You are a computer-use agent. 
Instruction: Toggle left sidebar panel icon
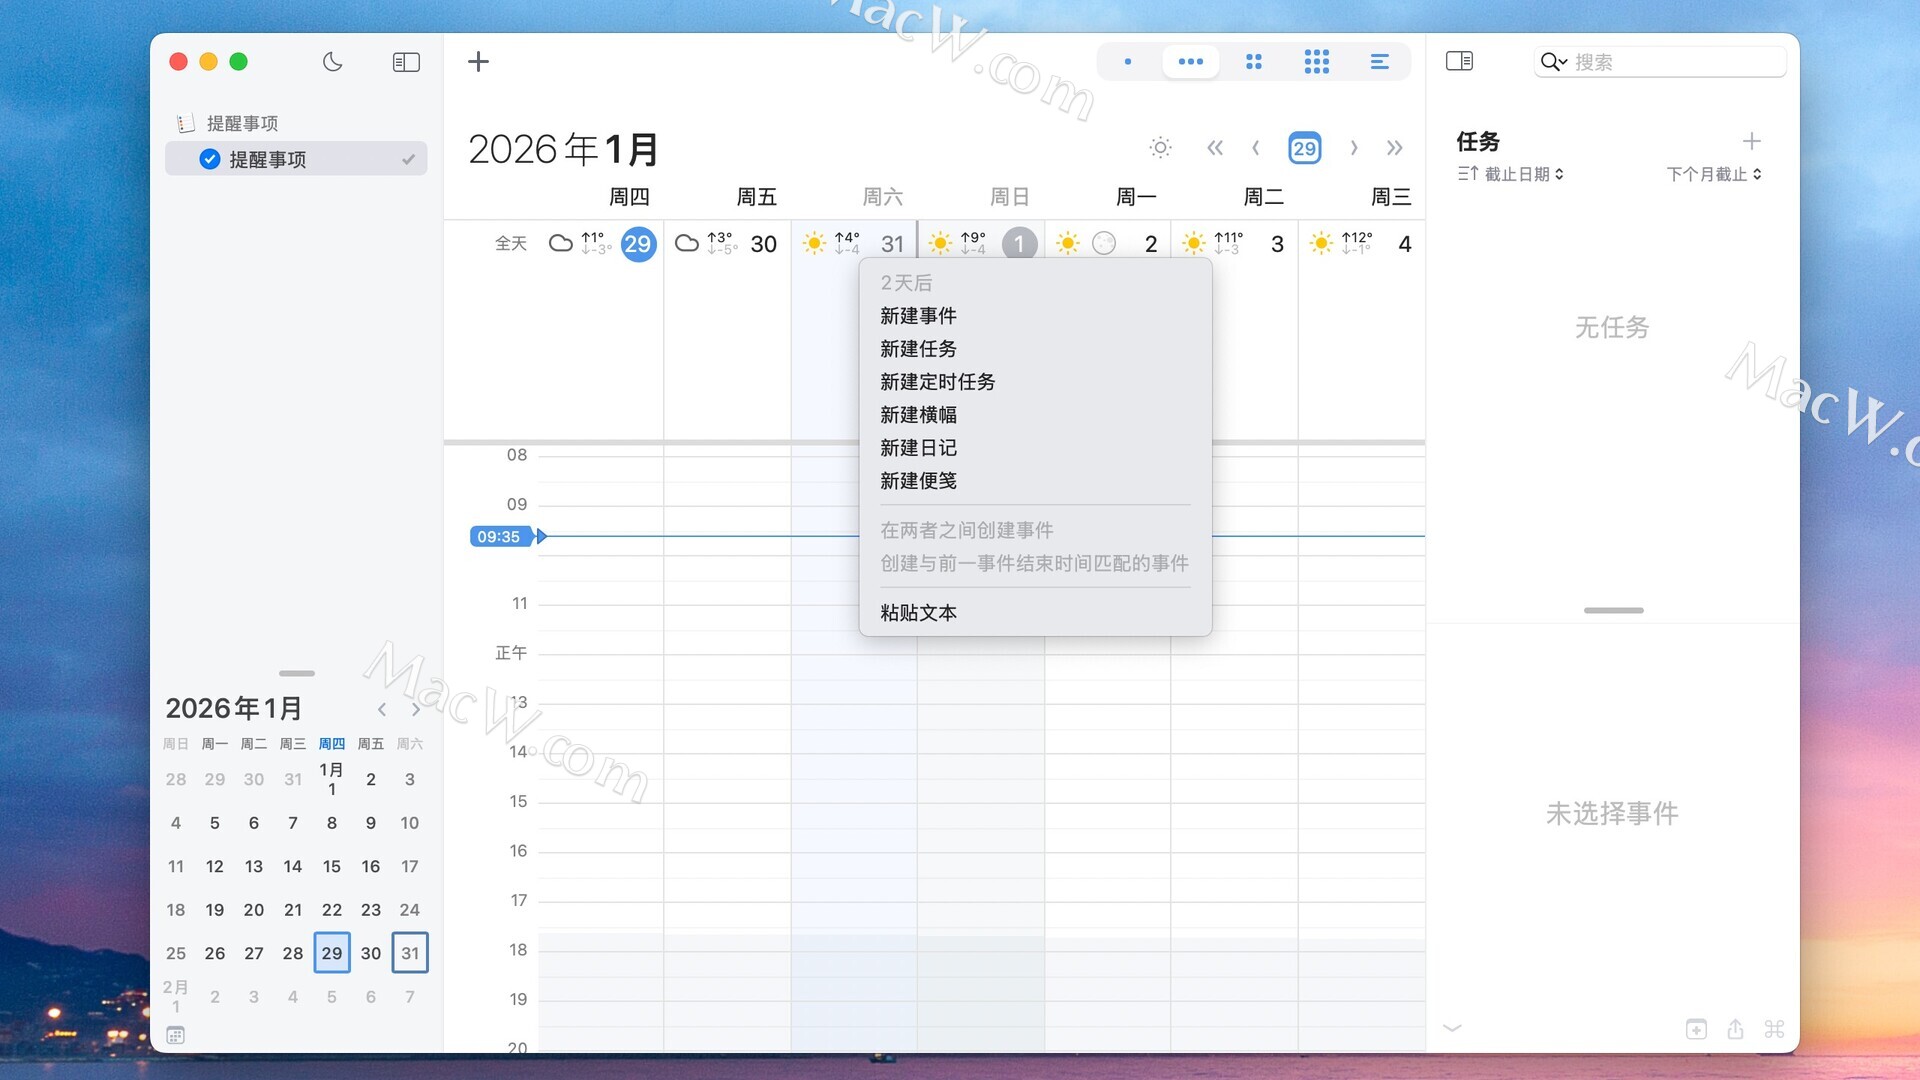(x=406, y=62)
